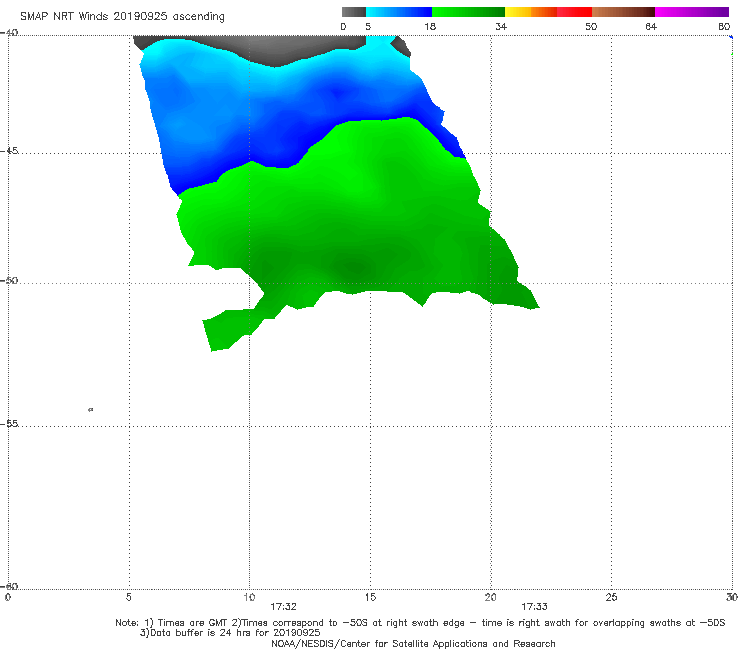The width and height of the screenshot is (740, 650).
Task: Click the note line starting 'Note: 1) Times are GMT'
Action: point(420,623)
